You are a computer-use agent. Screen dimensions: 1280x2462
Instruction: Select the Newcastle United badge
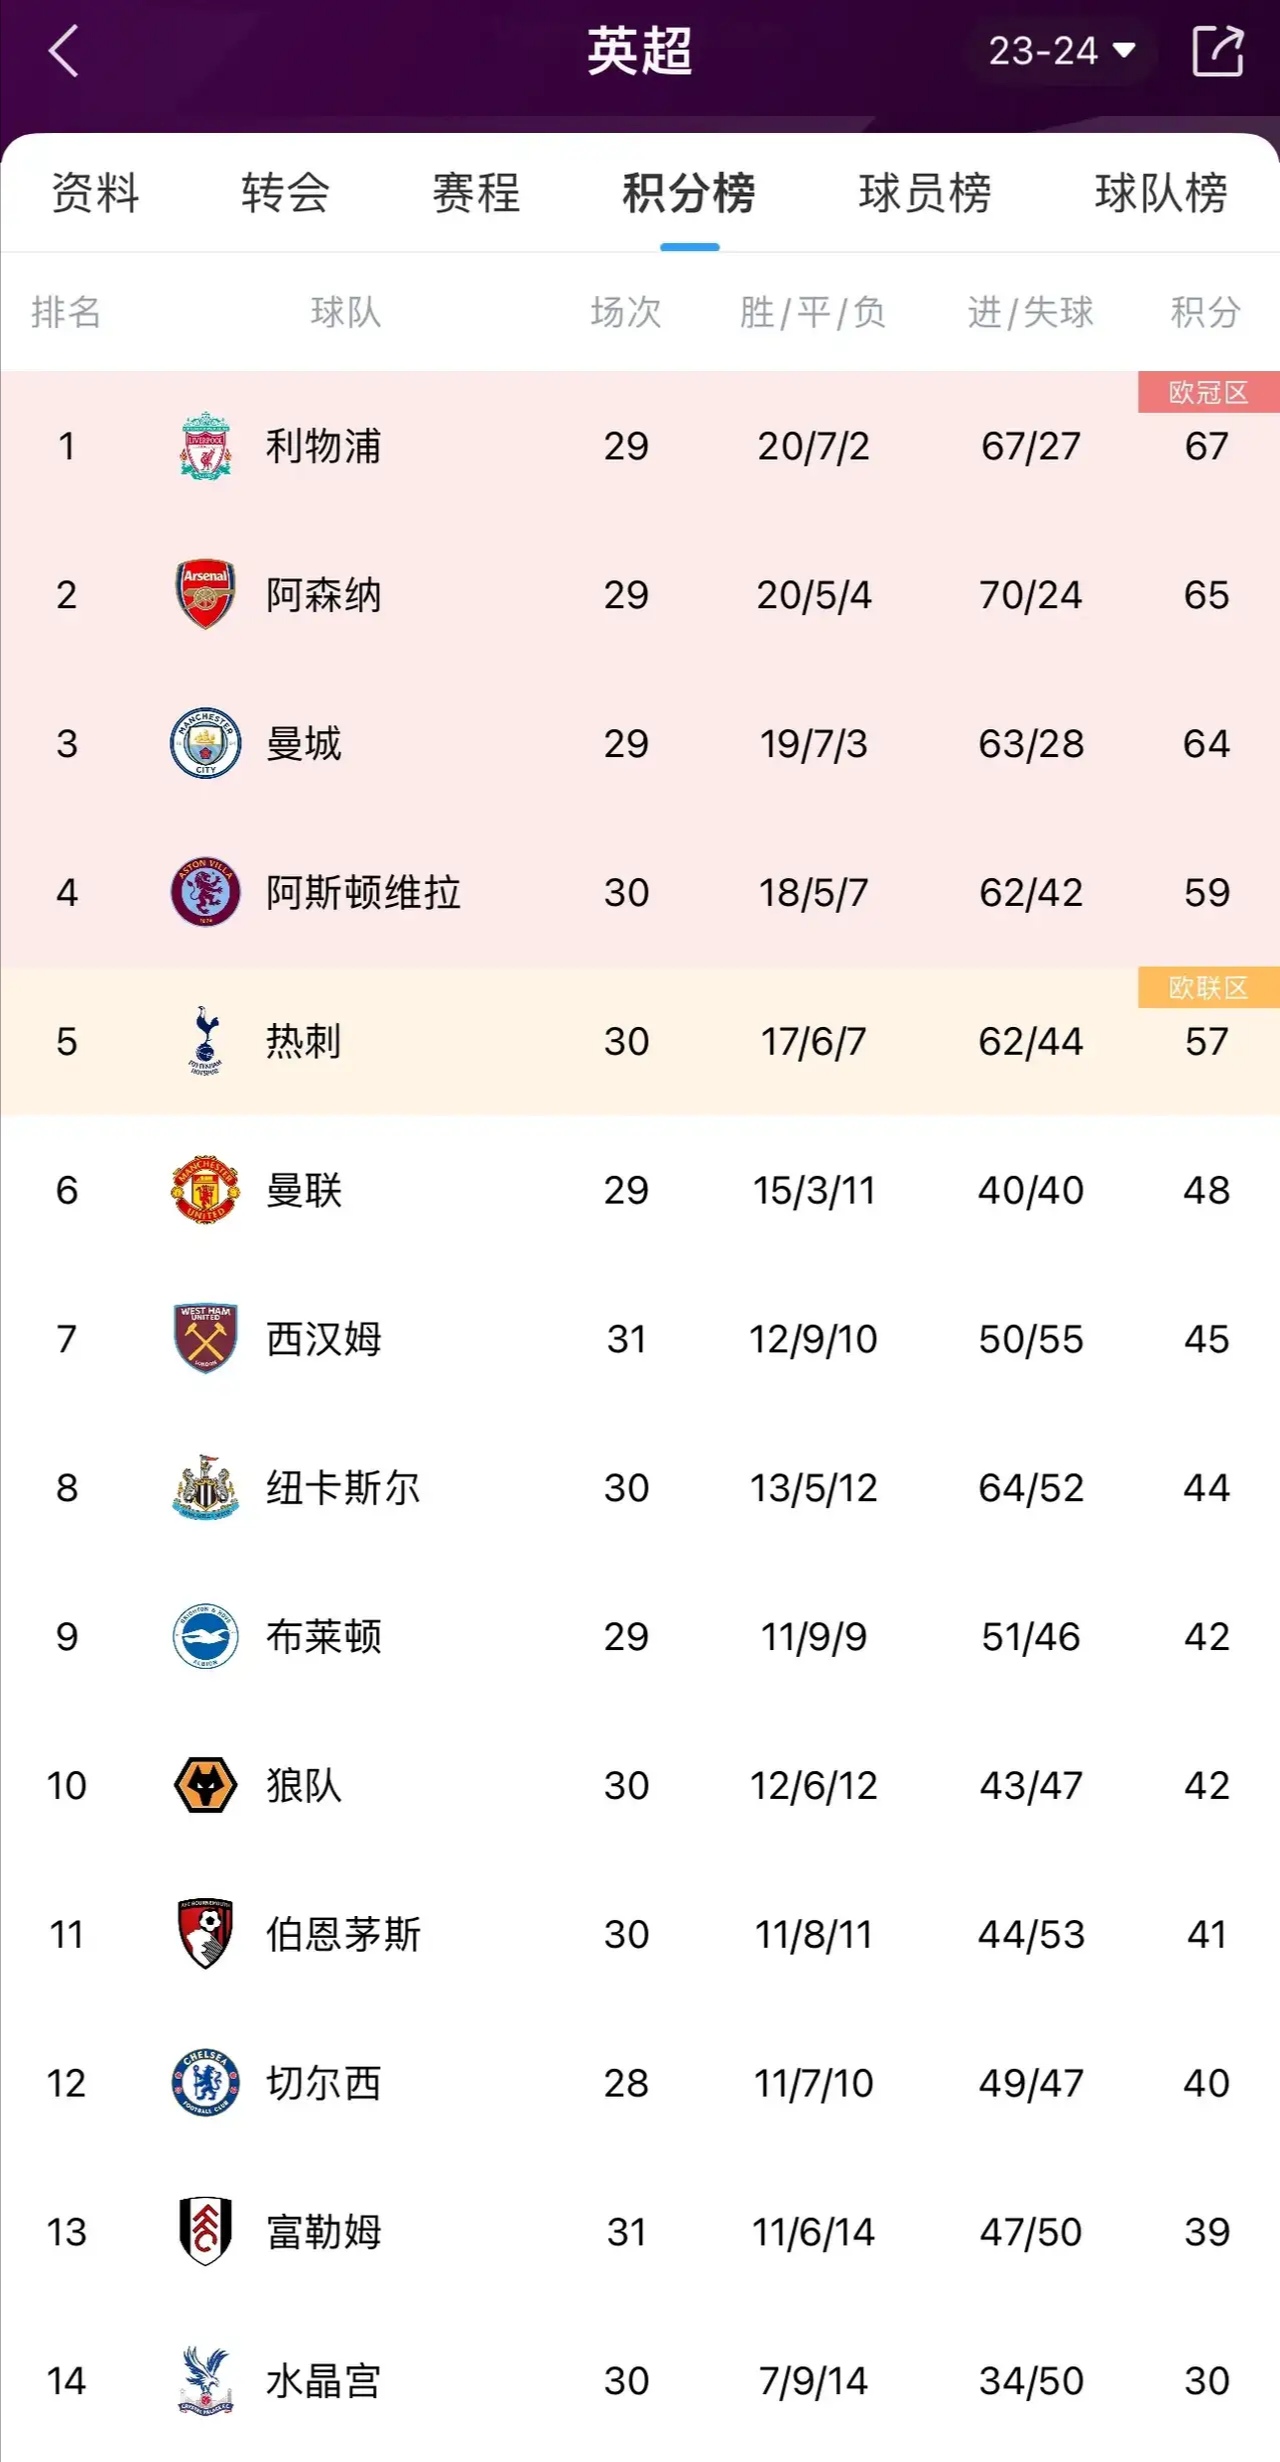204,1488
